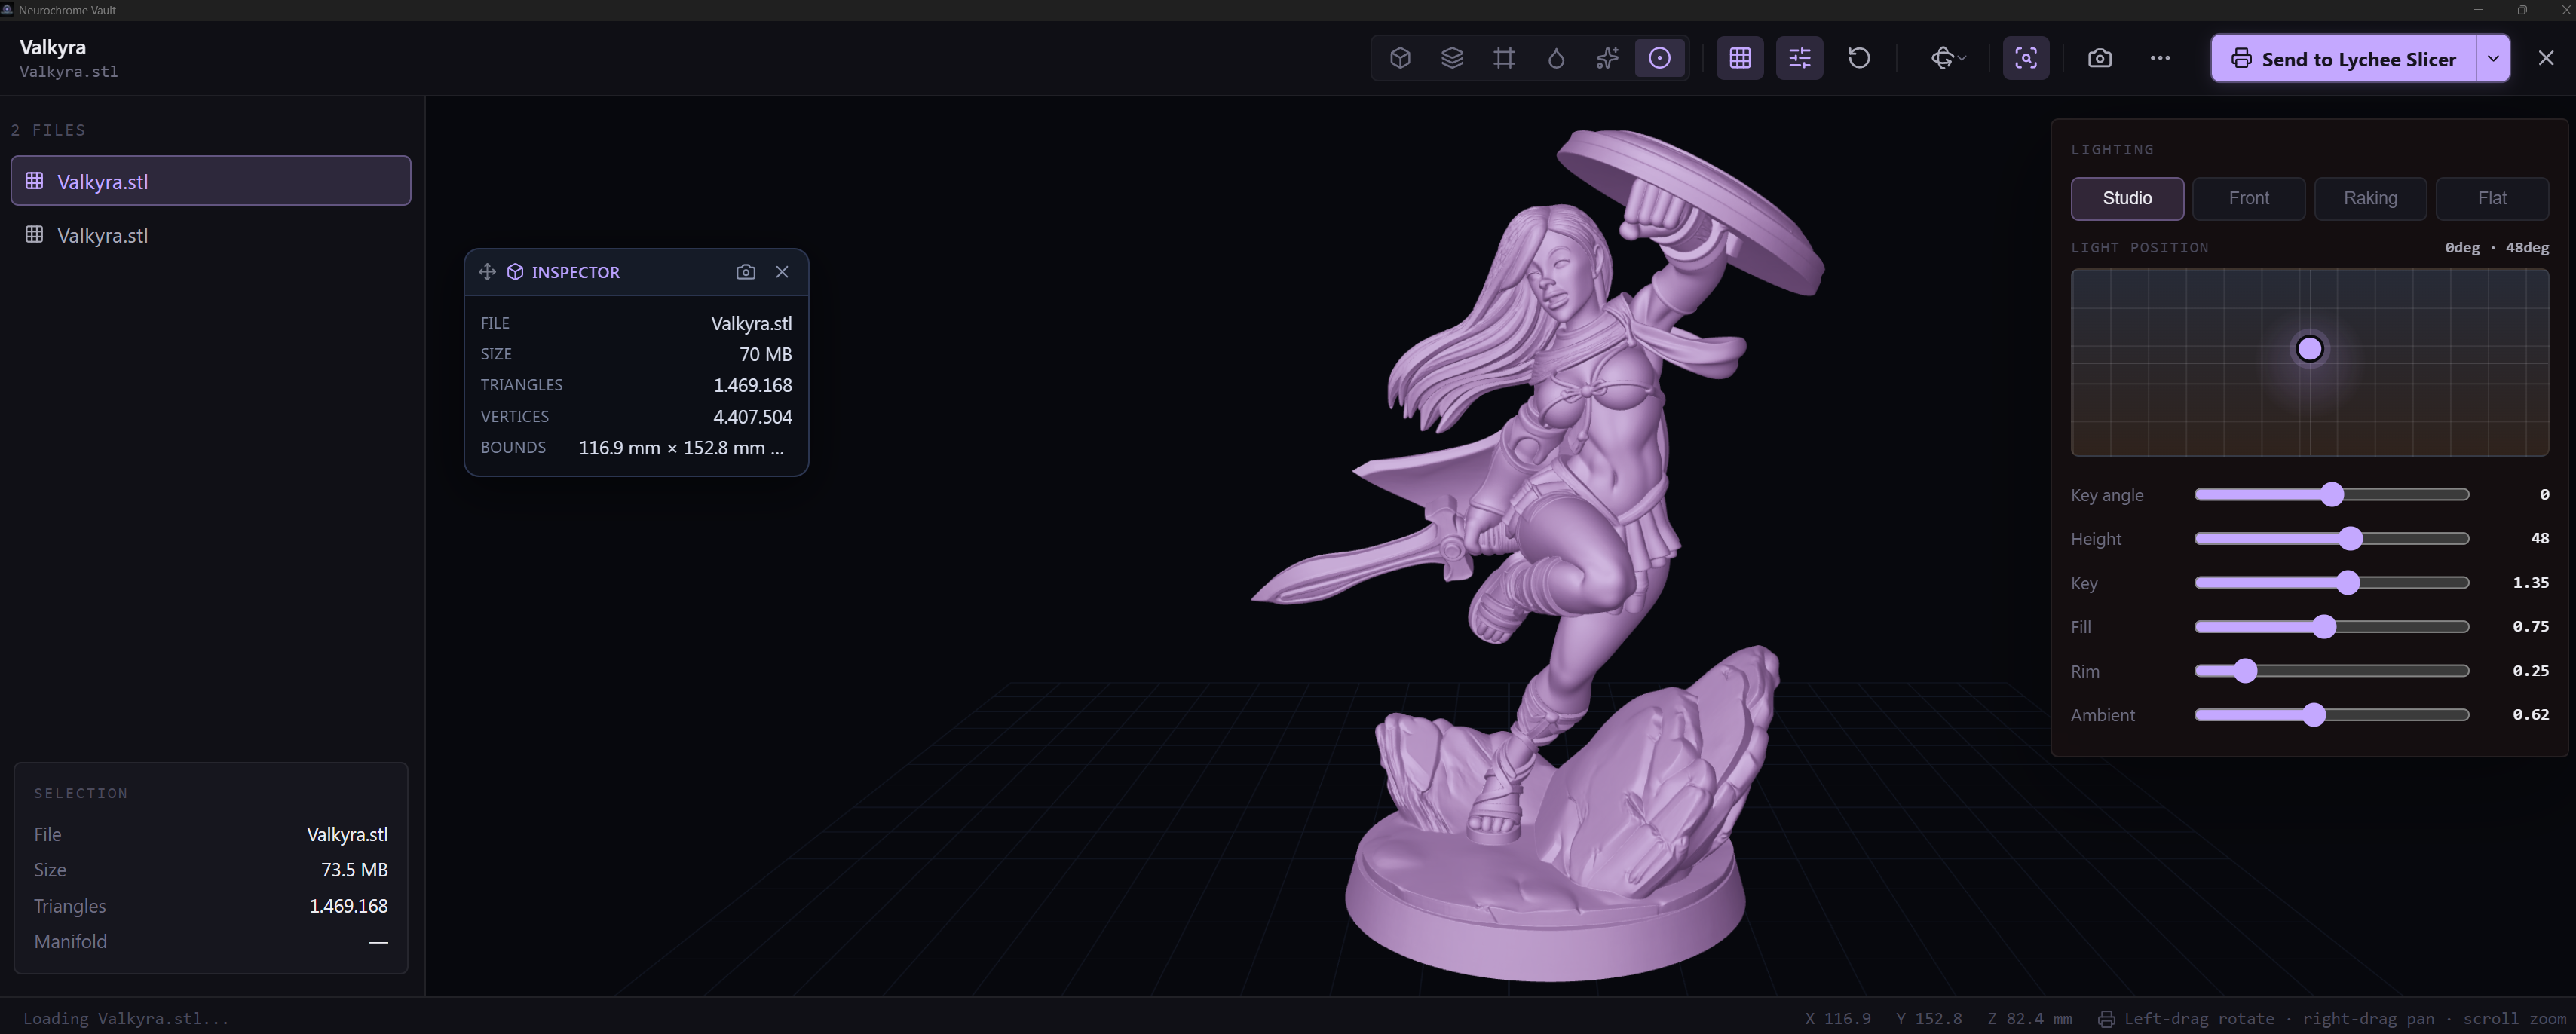Viewport: 2576px width, 1034px height.
Task: Click the printer icon in the status bar
Action: tap(2106, 1018)
